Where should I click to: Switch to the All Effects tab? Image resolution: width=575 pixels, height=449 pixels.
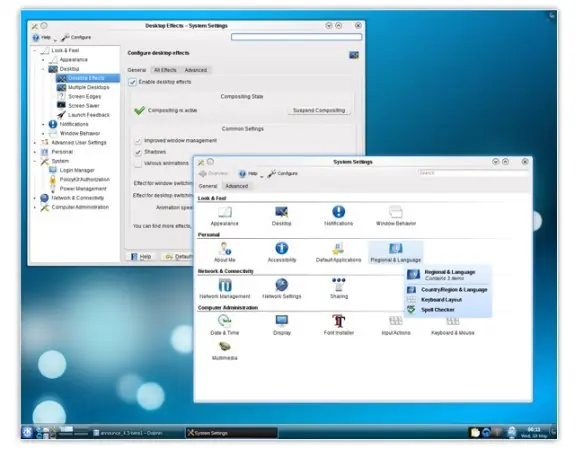165,70
